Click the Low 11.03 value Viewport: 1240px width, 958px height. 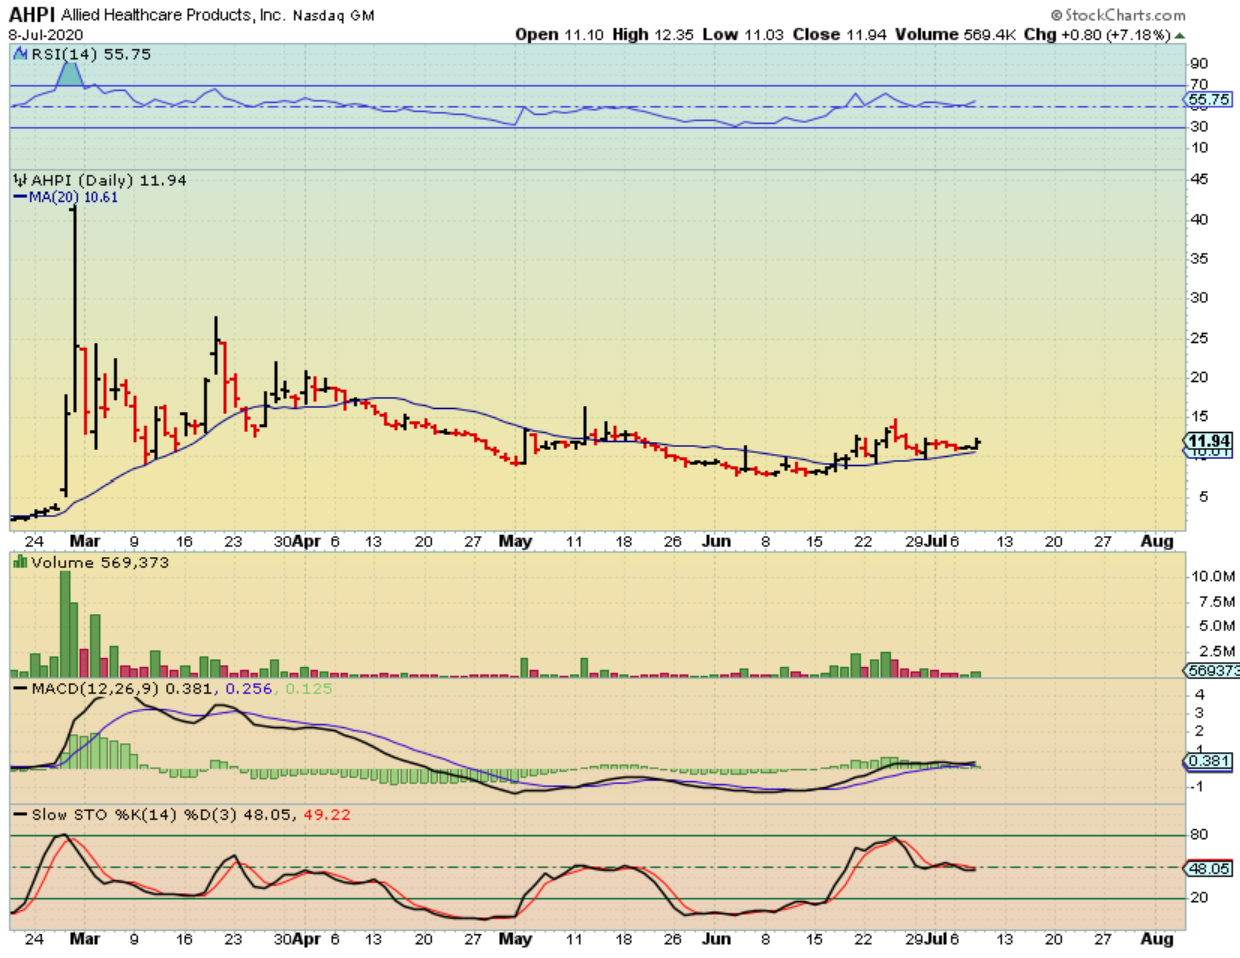click(743, 35)
